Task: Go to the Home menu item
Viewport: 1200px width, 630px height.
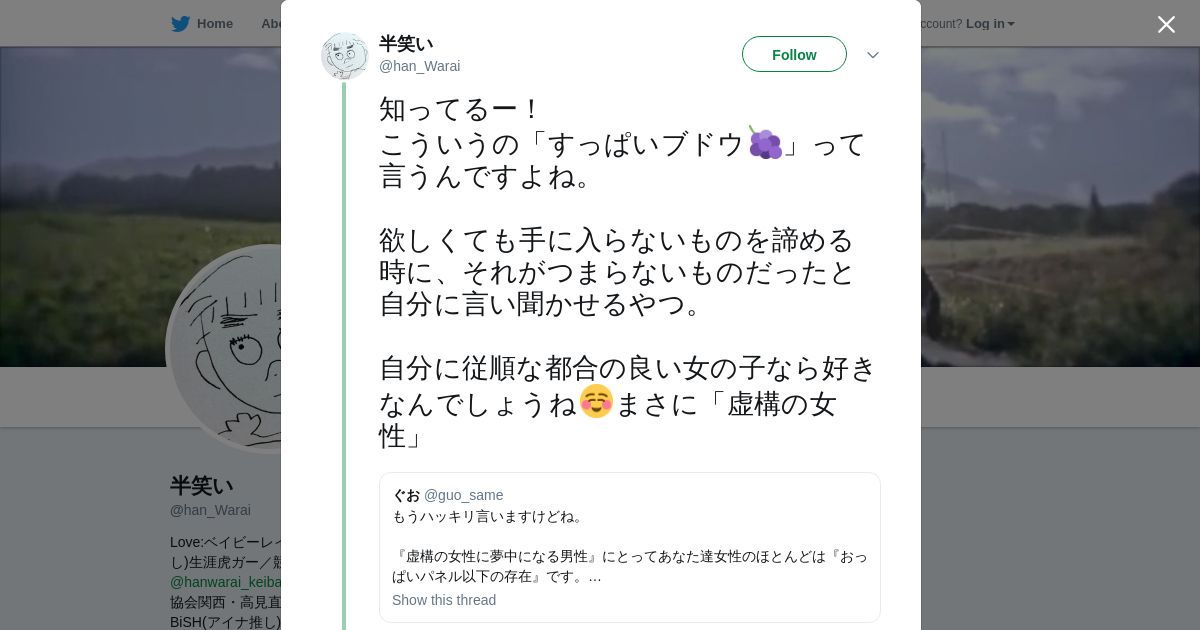Action: 214,24
